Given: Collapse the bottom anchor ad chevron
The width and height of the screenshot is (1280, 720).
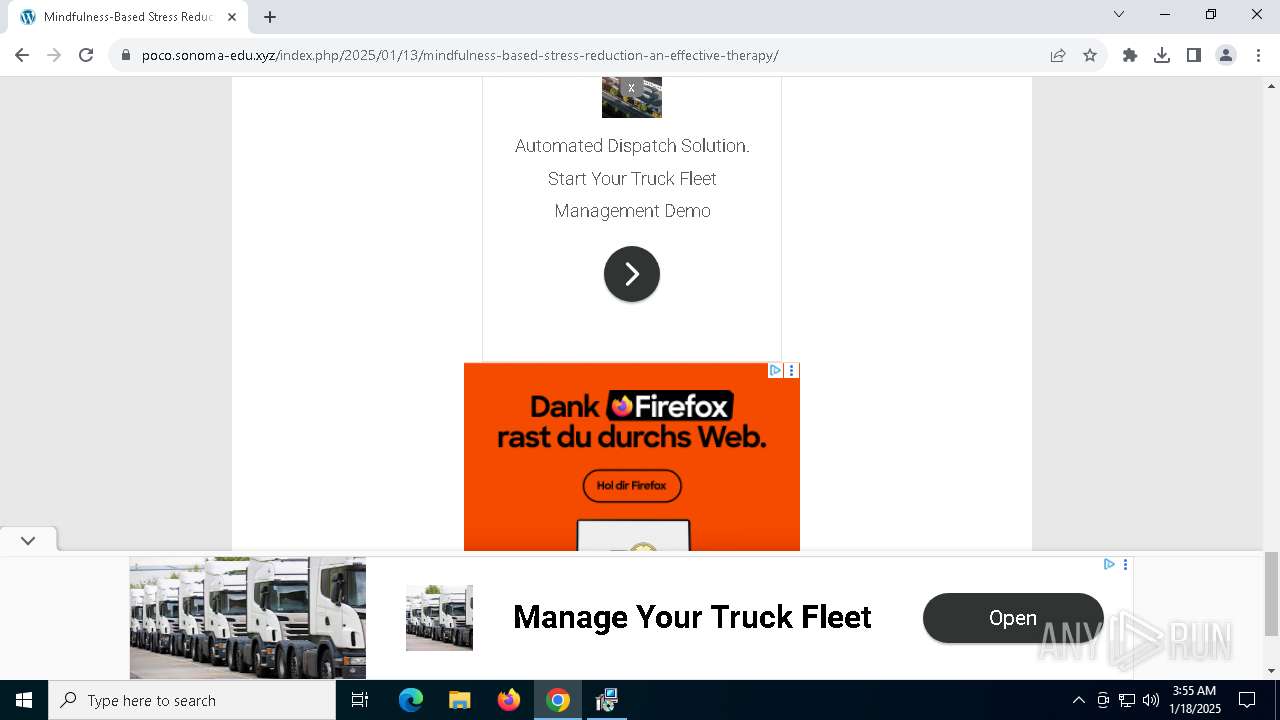Looking at the screenshot, I should pyautogui.click(x=28, y=540).
